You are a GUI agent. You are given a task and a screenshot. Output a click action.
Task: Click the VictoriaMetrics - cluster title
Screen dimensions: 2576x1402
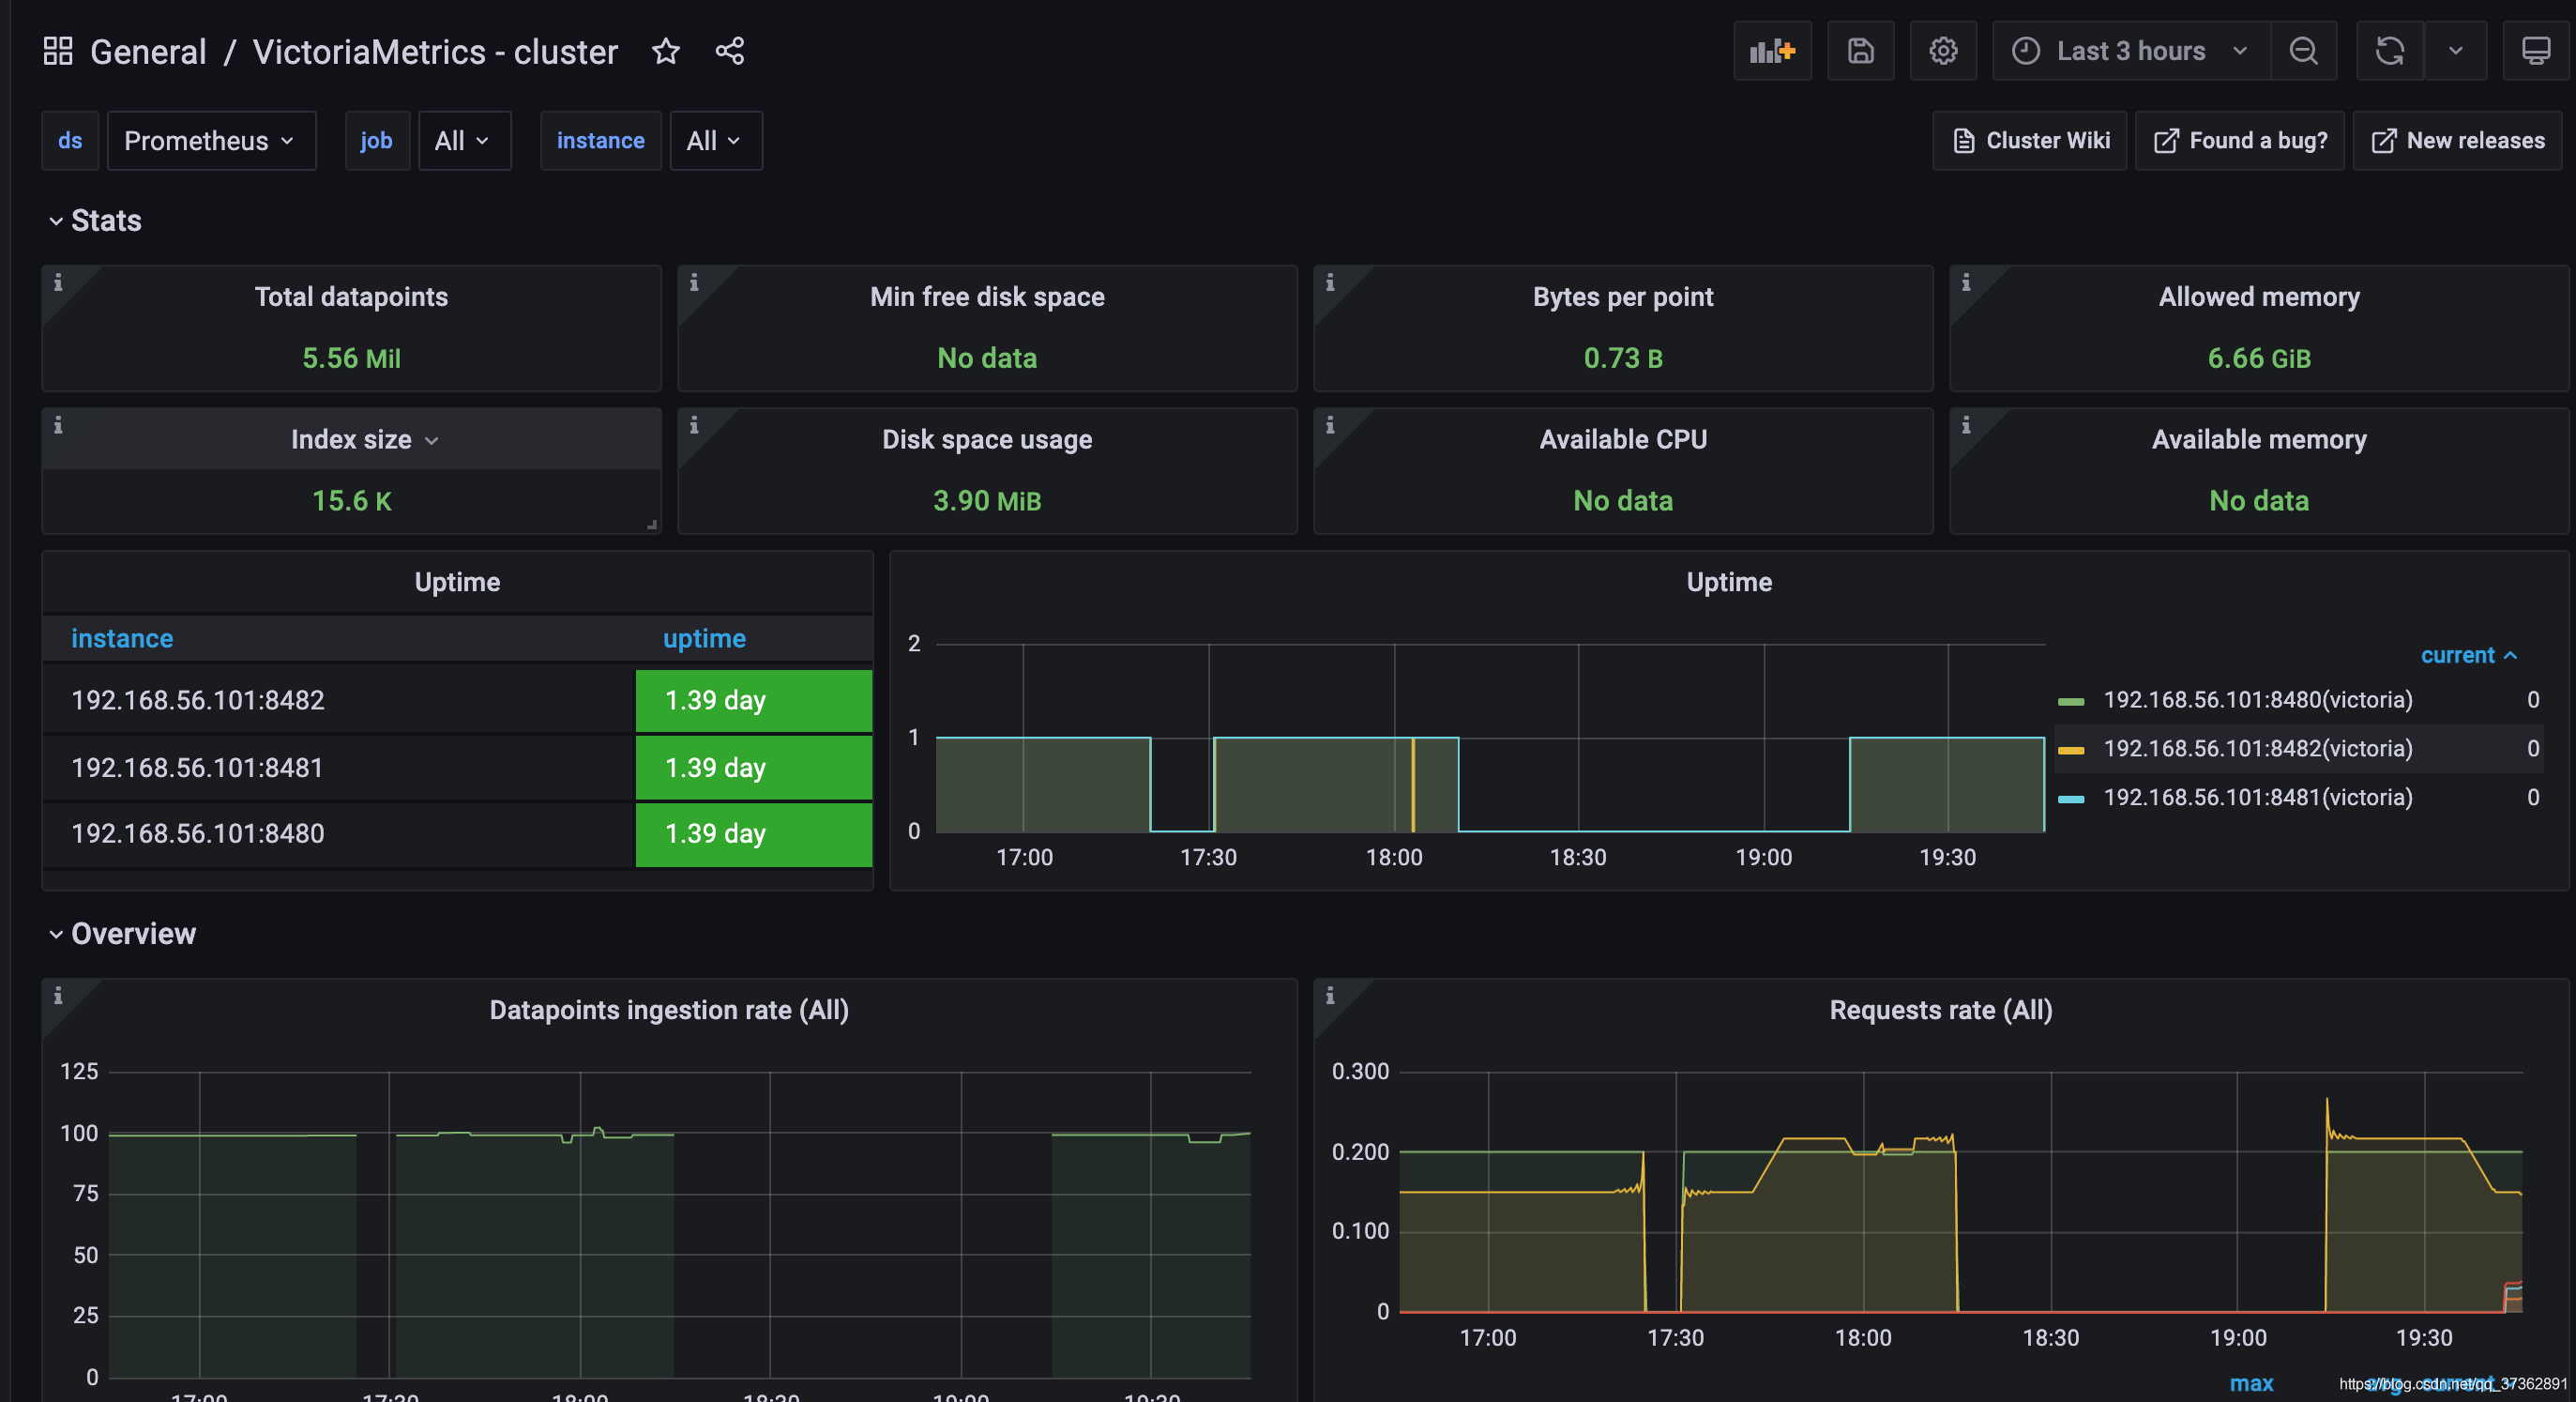click(x=435, y=52)
